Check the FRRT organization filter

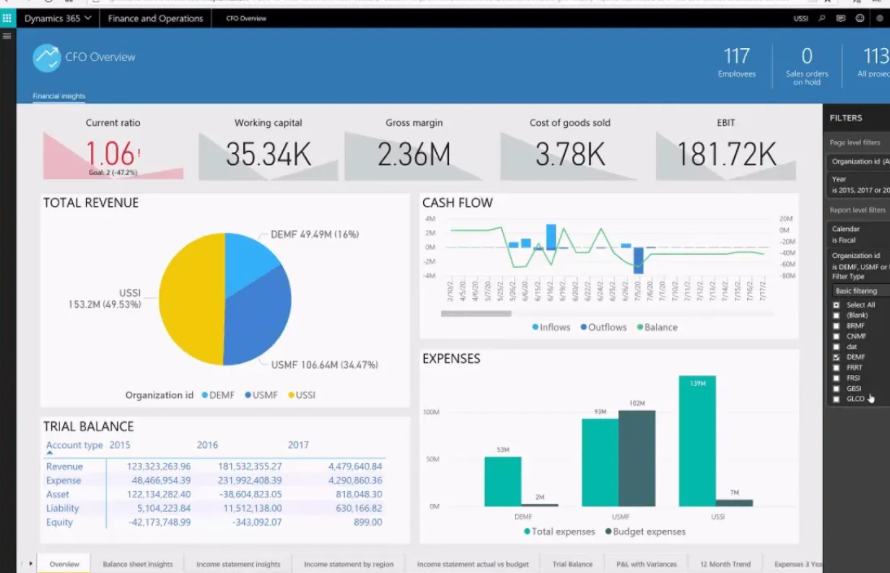pos(836,368)
